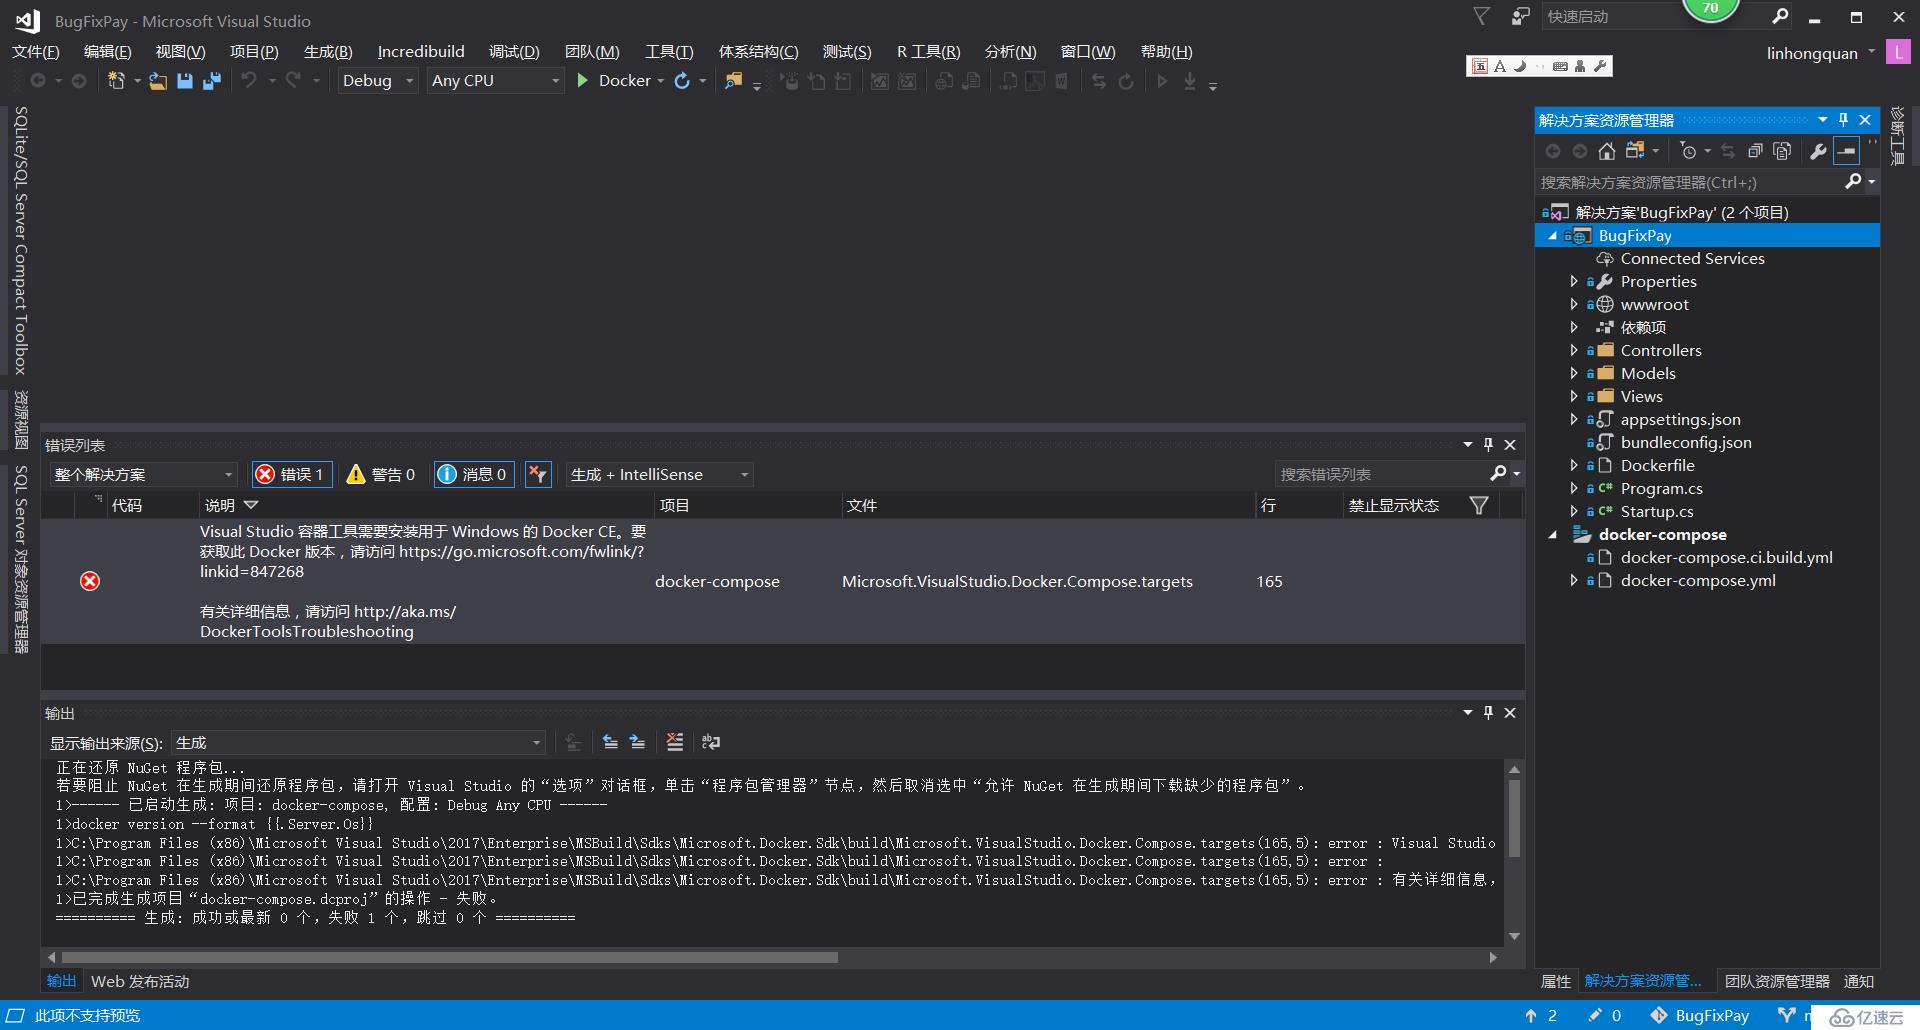Open the SQL Server 对象资源管理器 side tab
1920x1030 pixels.
pyautogui.click(x=20, y=558)
